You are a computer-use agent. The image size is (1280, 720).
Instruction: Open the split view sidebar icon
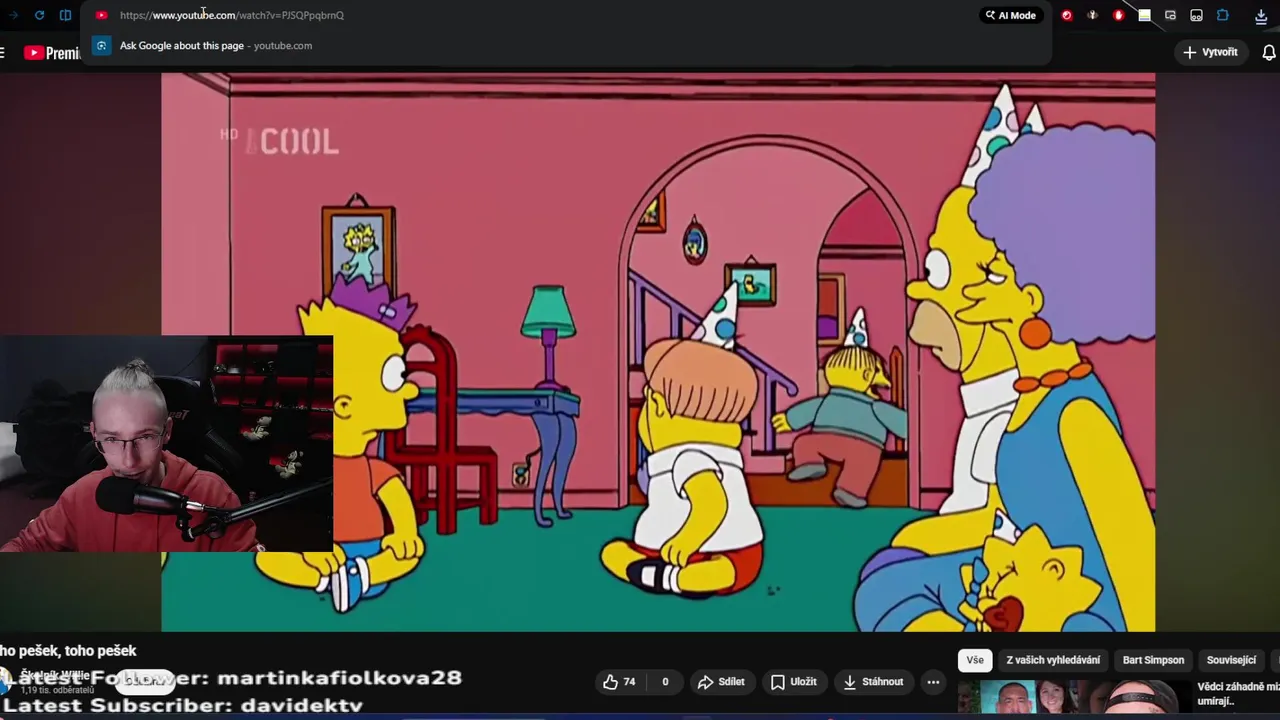pos(65,15)
